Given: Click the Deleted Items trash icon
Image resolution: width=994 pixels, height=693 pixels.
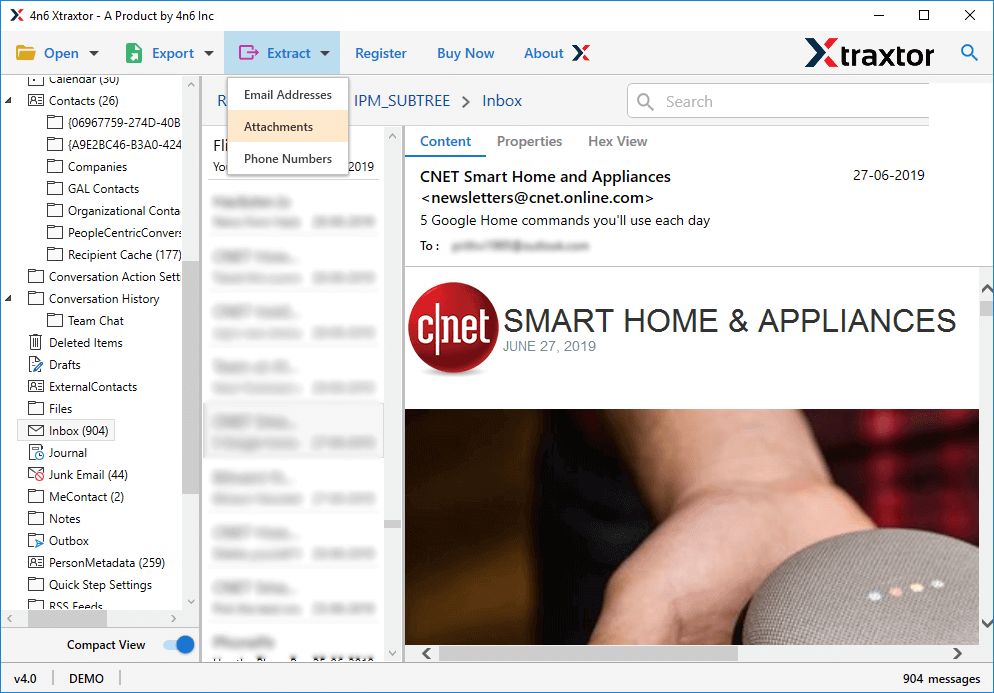Looking at the screenshot, I should pos(36,342).
